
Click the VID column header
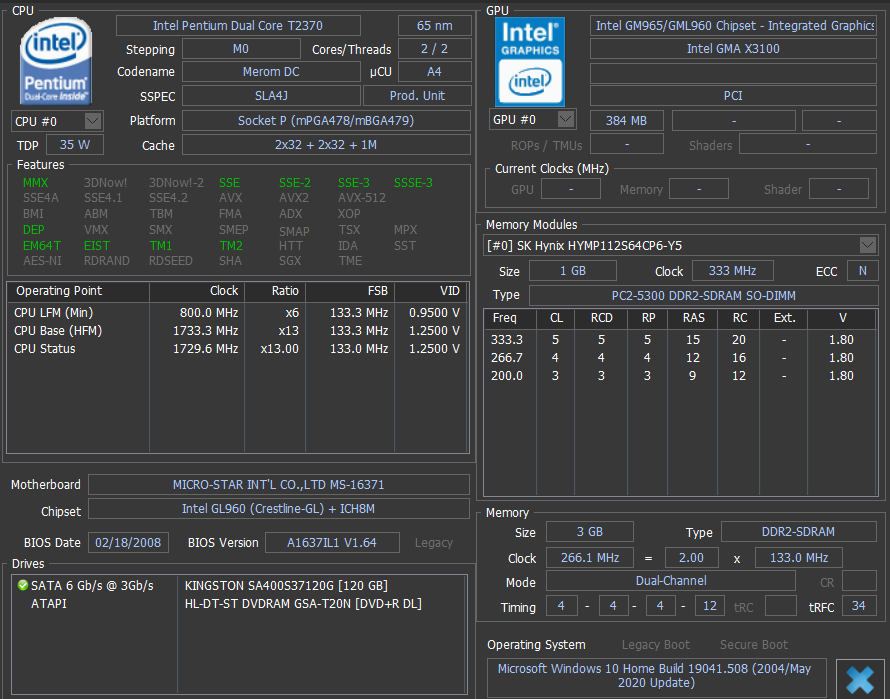(431, 291)
